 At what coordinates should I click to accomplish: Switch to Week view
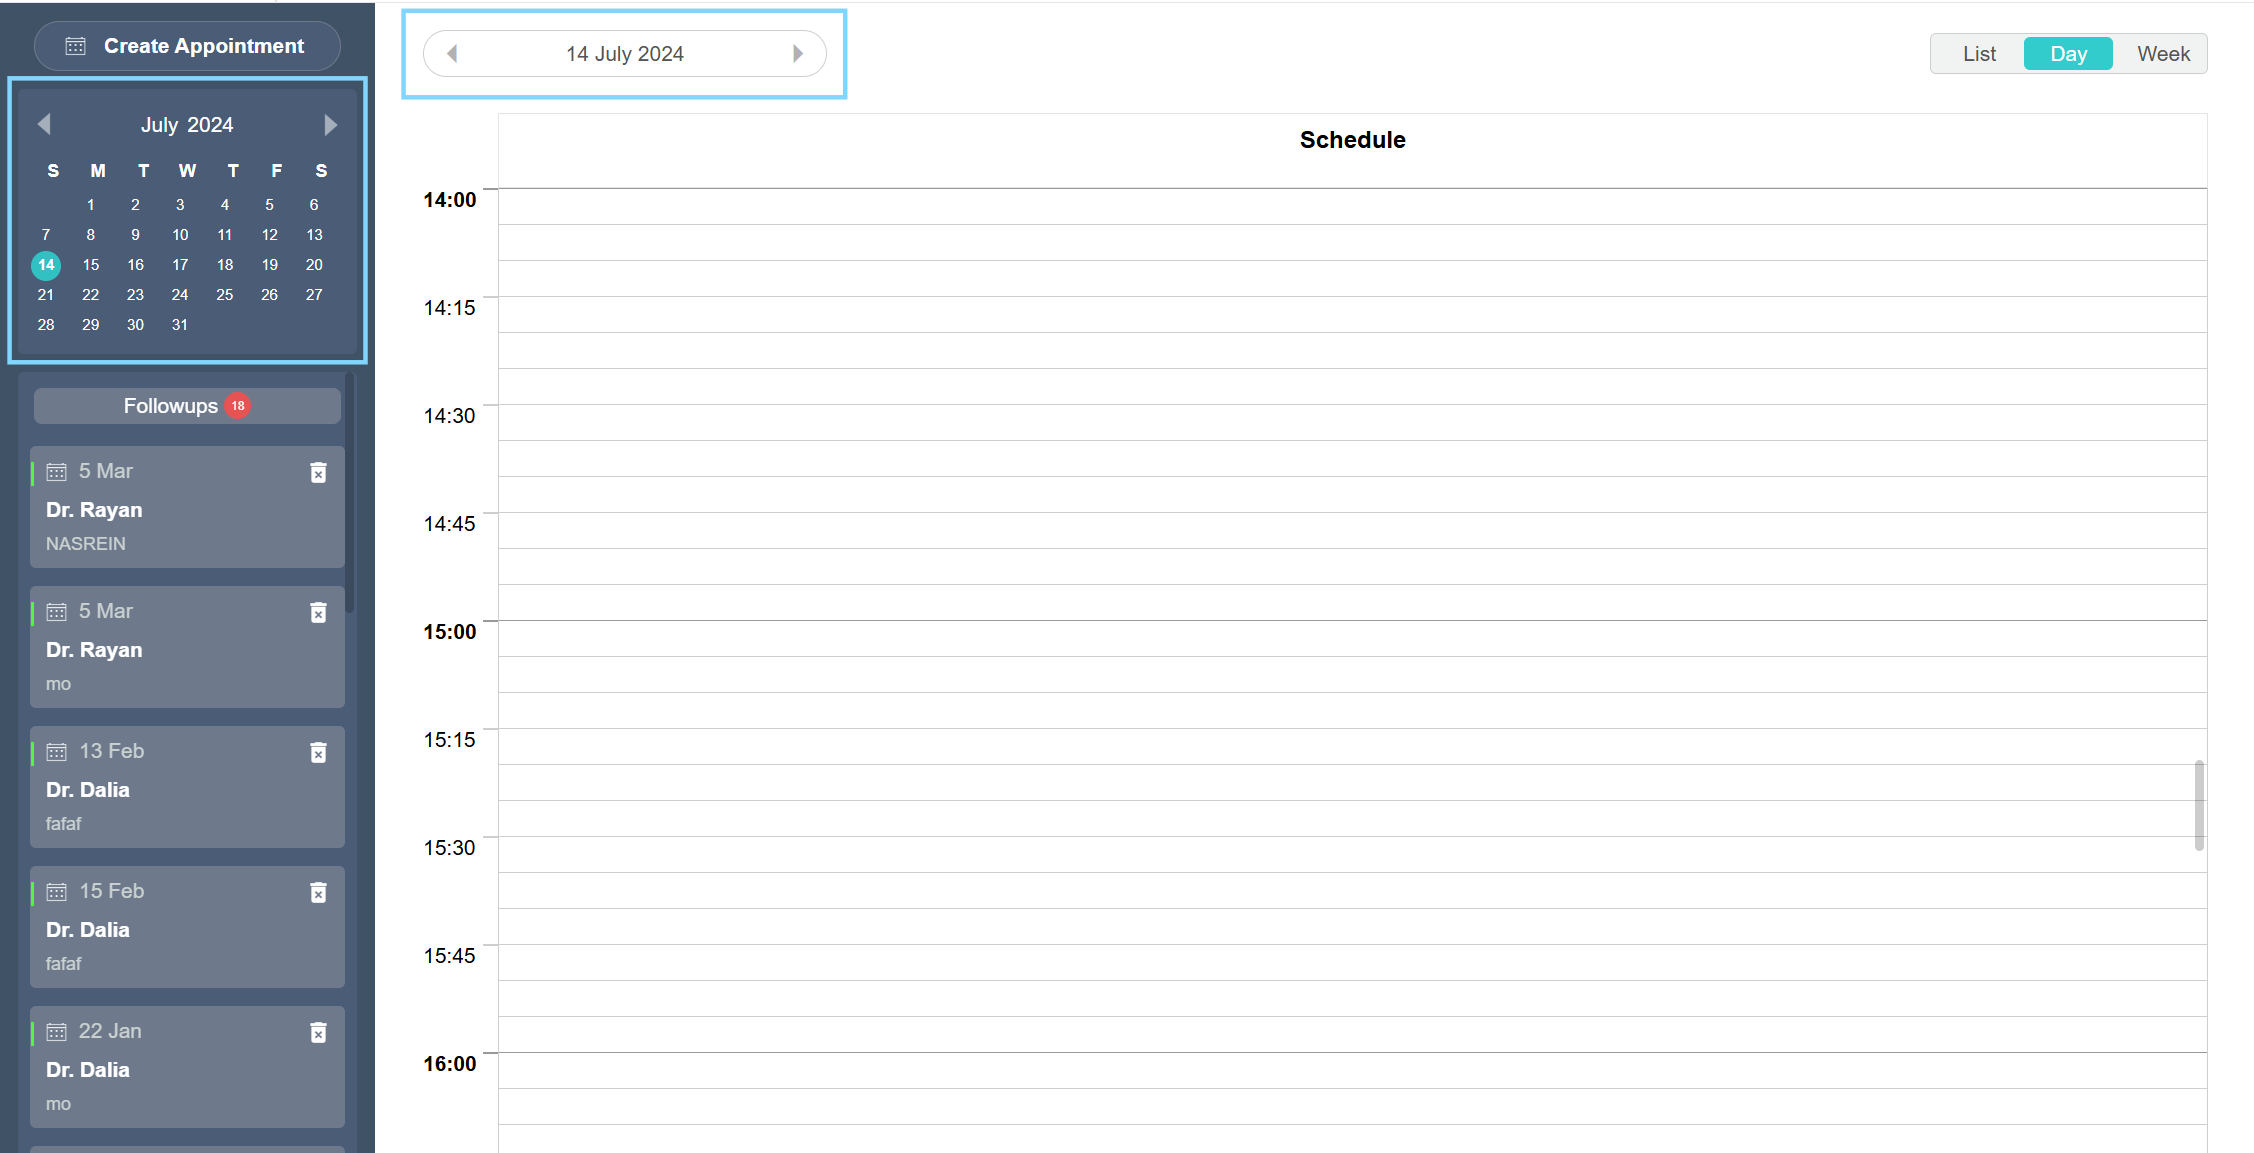coord(2163,54)
